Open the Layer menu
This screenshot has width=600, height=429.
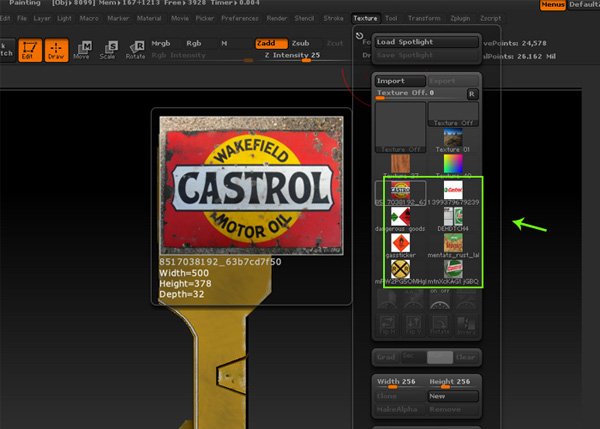tap(42, 18)
